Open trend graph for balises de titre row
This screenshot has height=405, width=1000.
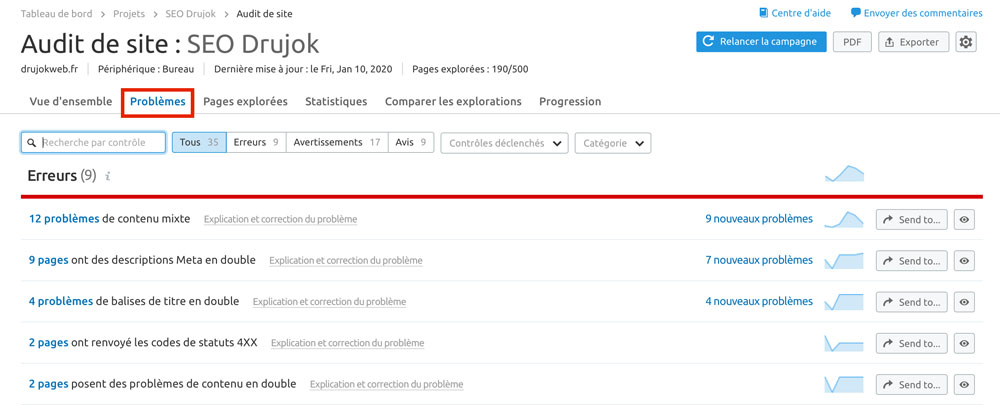point(844,302)
